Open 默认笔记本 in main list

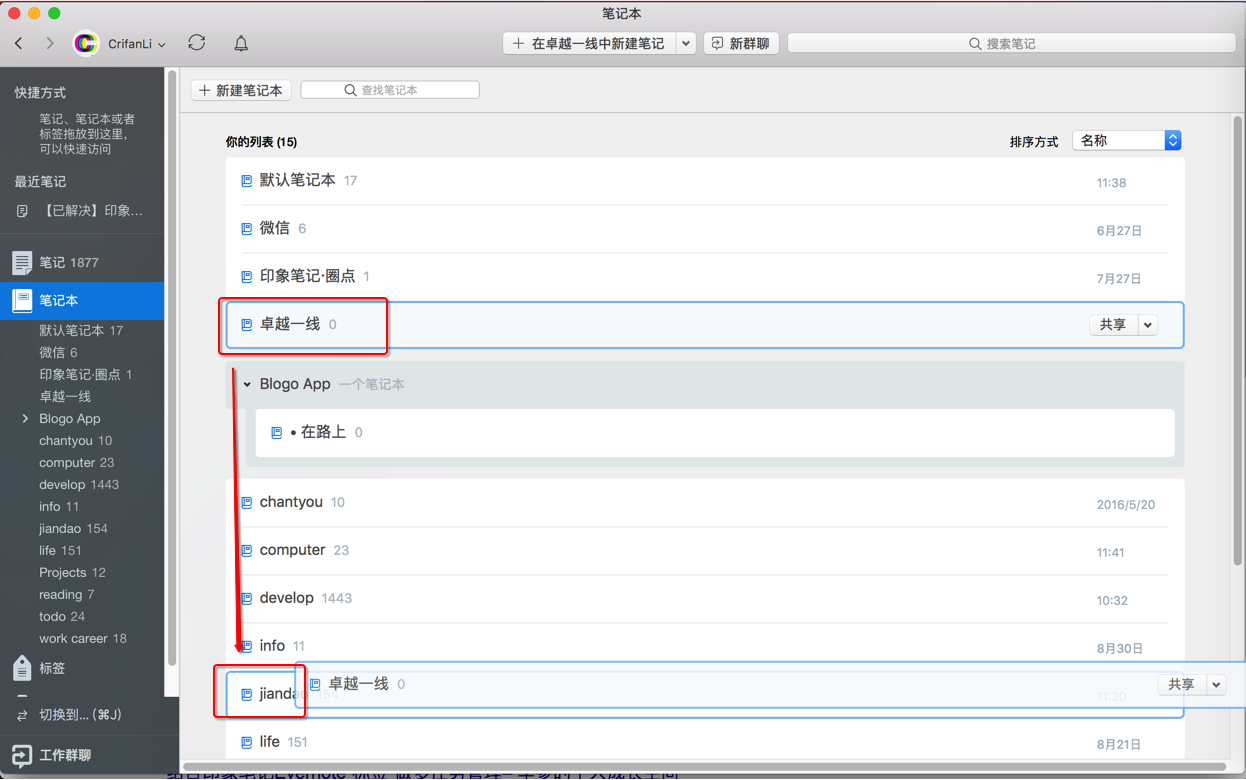click(x=705, y=181)
